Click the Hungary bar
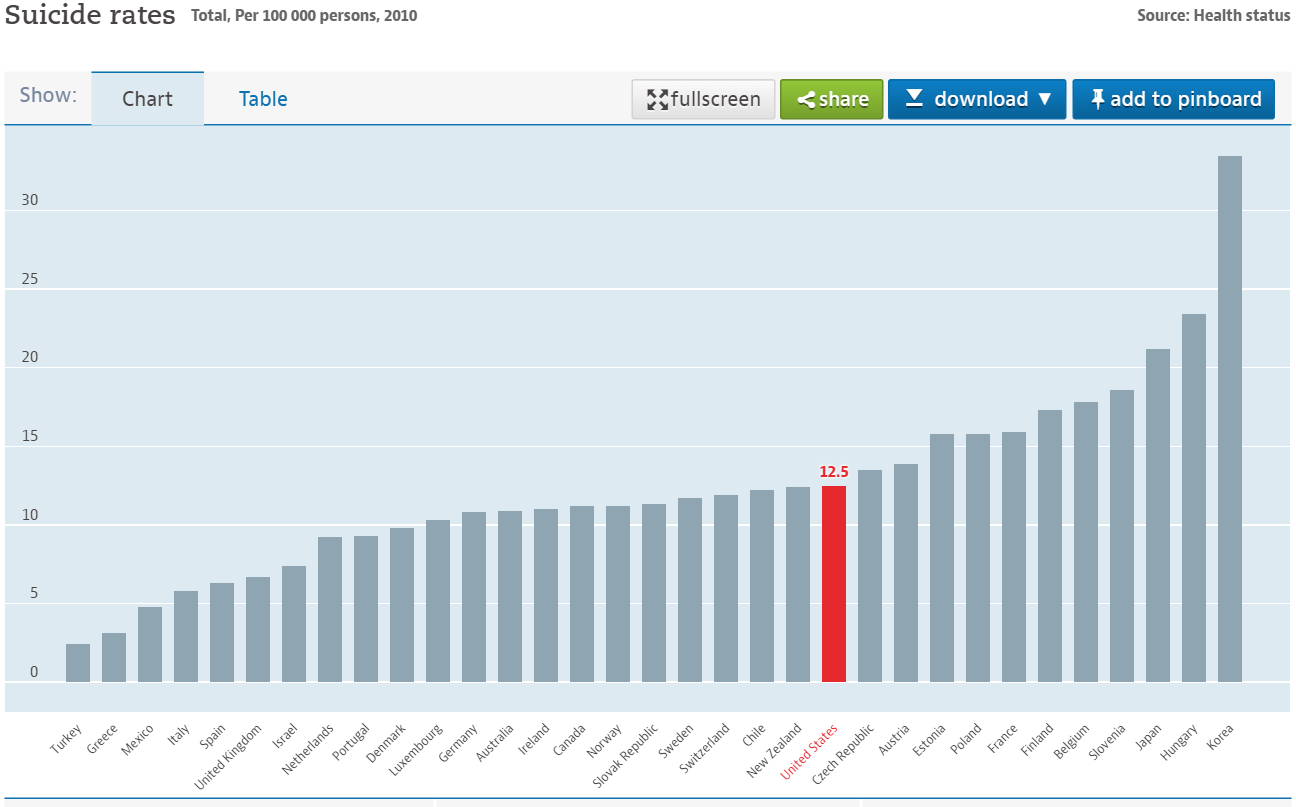This screenshot has width=1296, height=807. tap(1194, 498)
